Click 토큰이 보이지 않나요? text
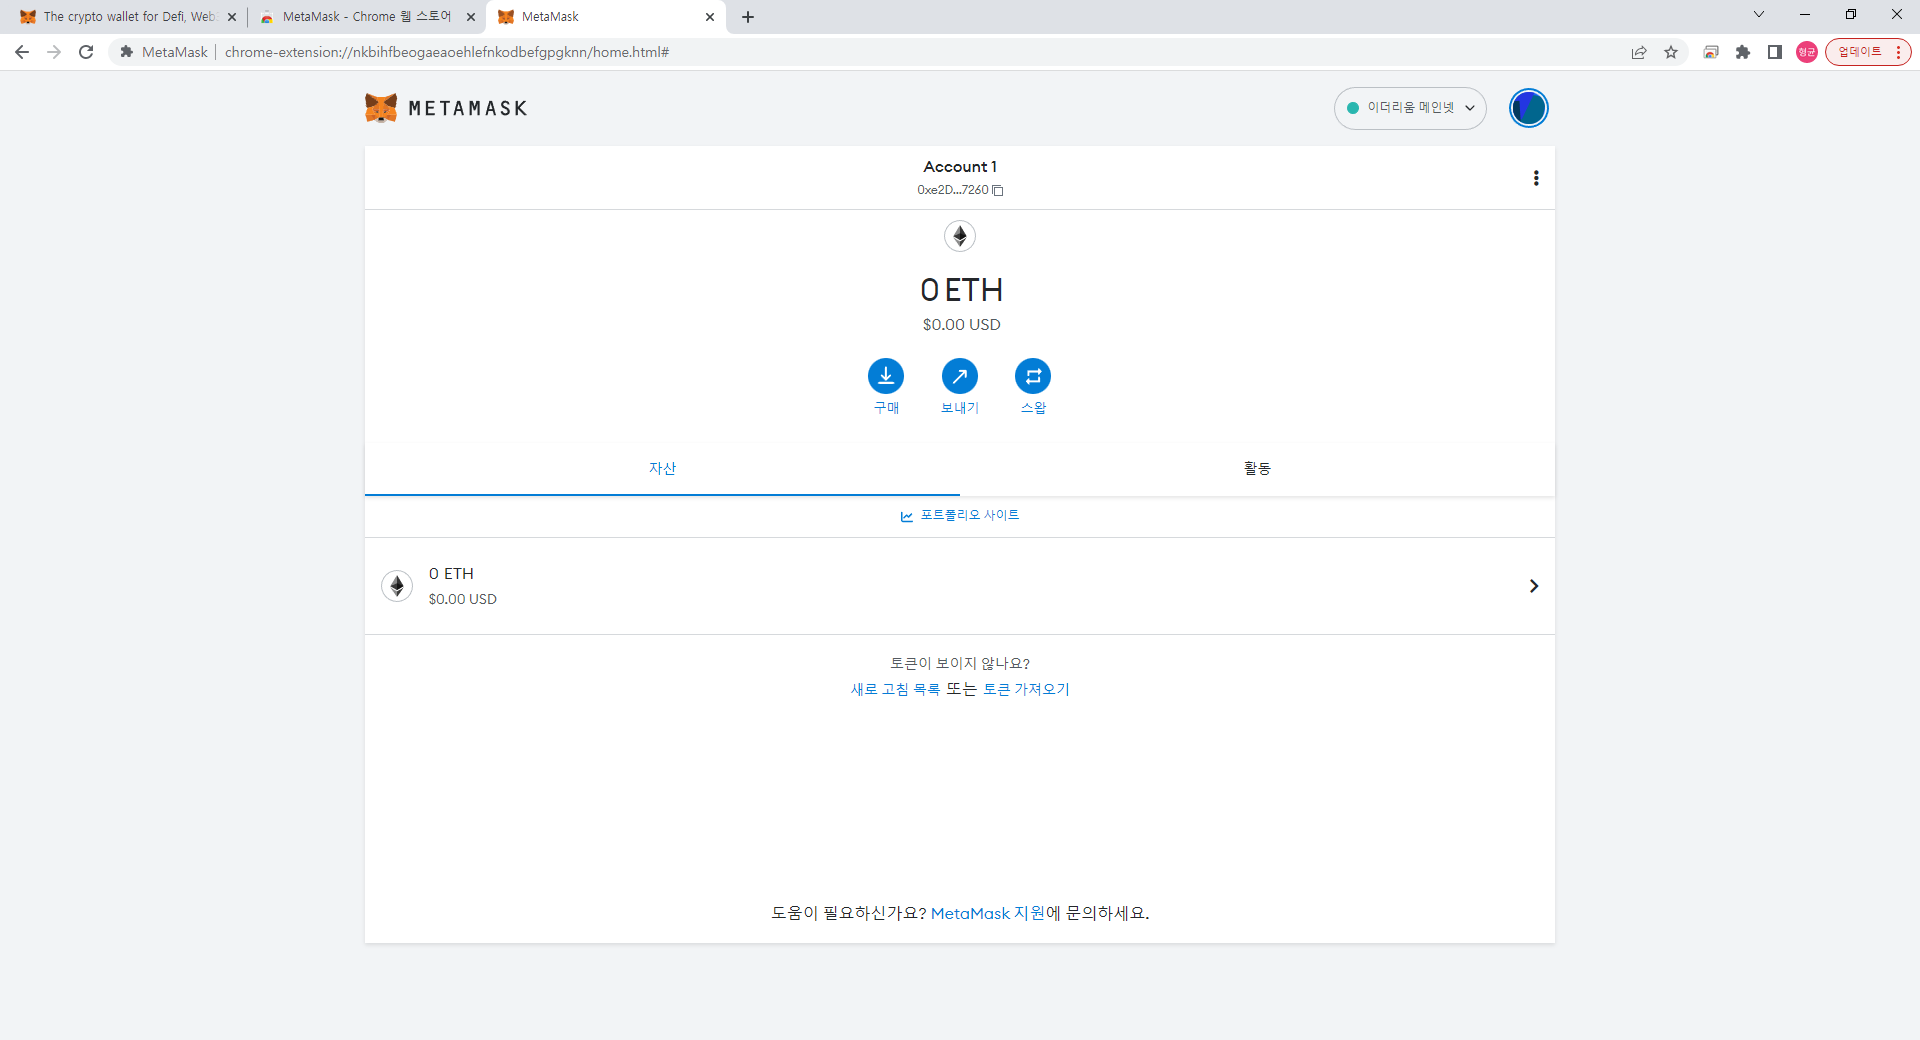Screen dimensions: 1920x1040 point(960,663)
